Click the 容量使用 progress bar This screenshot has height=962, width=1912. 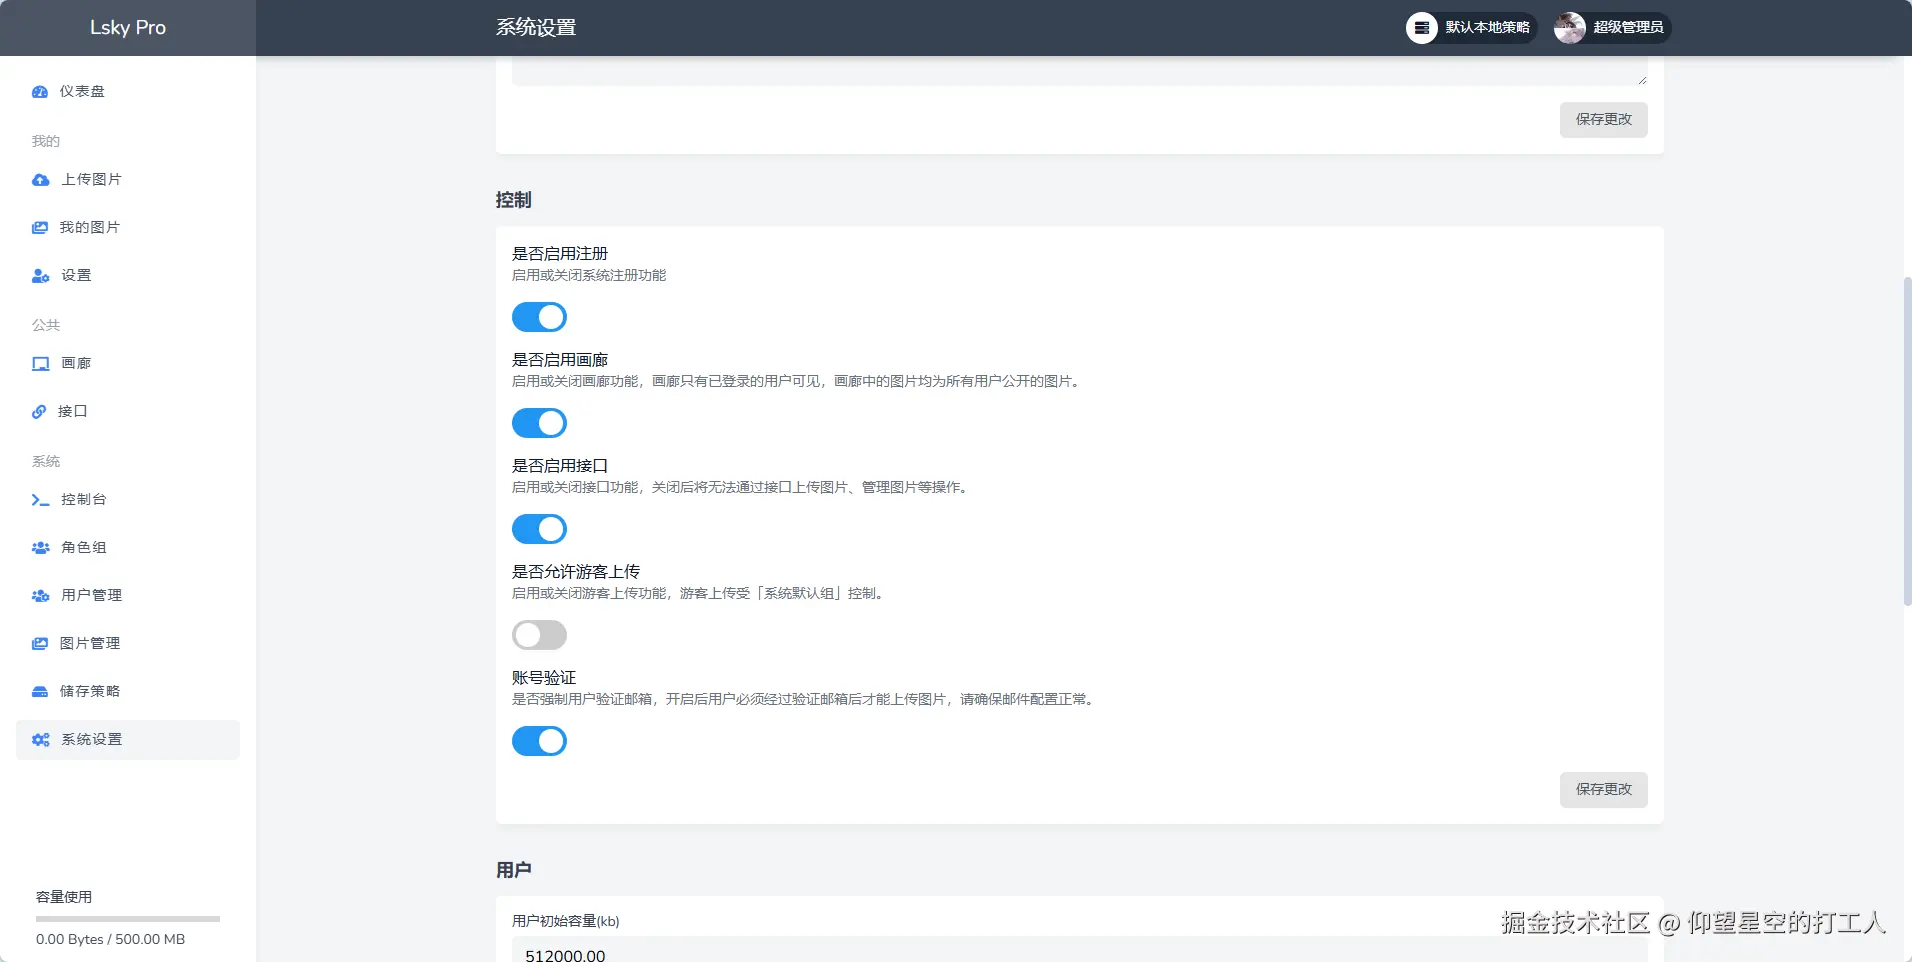point(128,919)
